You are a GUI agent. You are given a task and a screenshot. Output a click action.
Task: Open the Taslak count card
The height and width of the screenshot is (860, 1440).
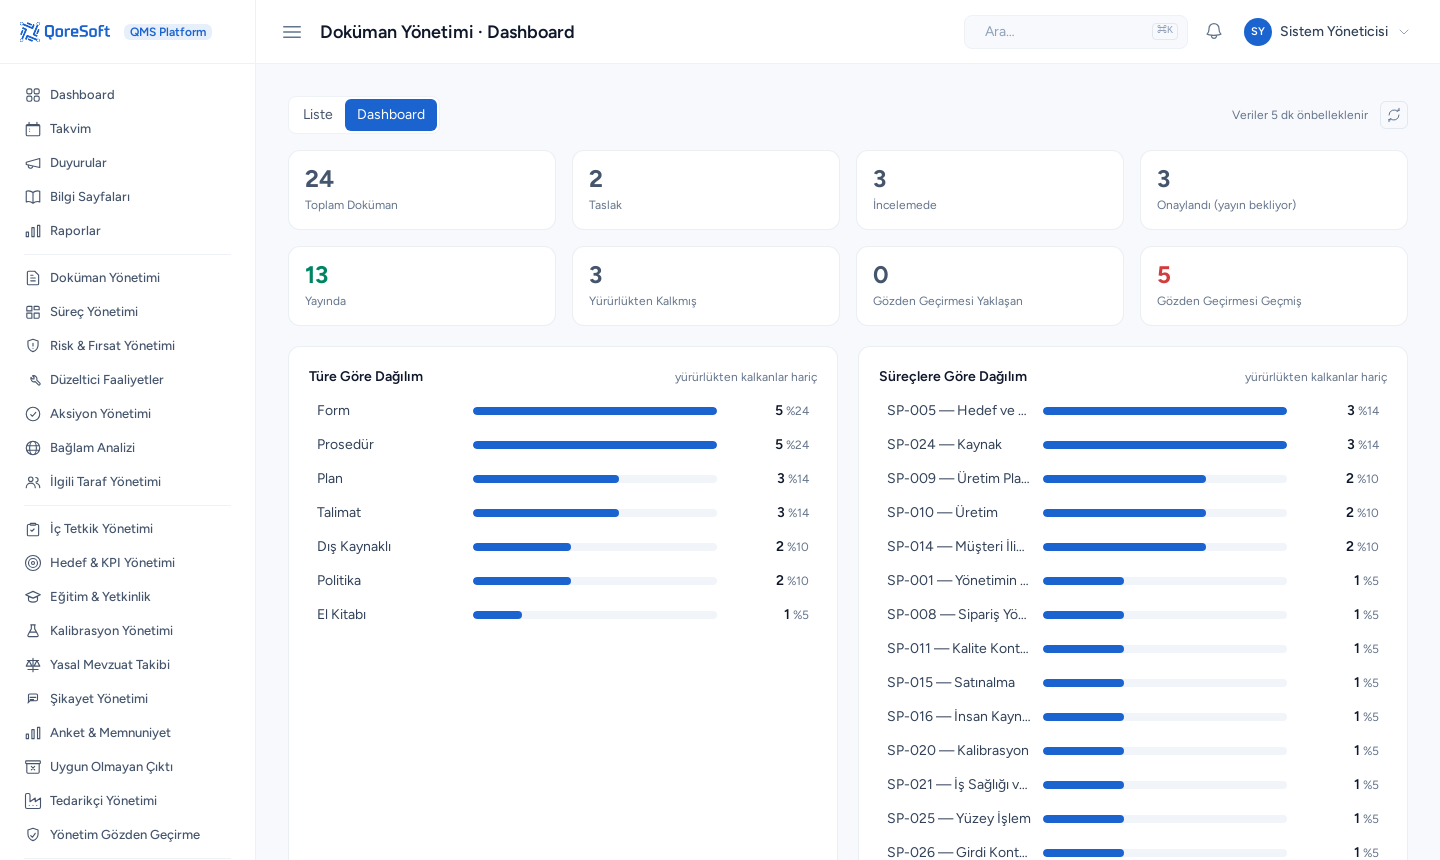click(706, 190)
